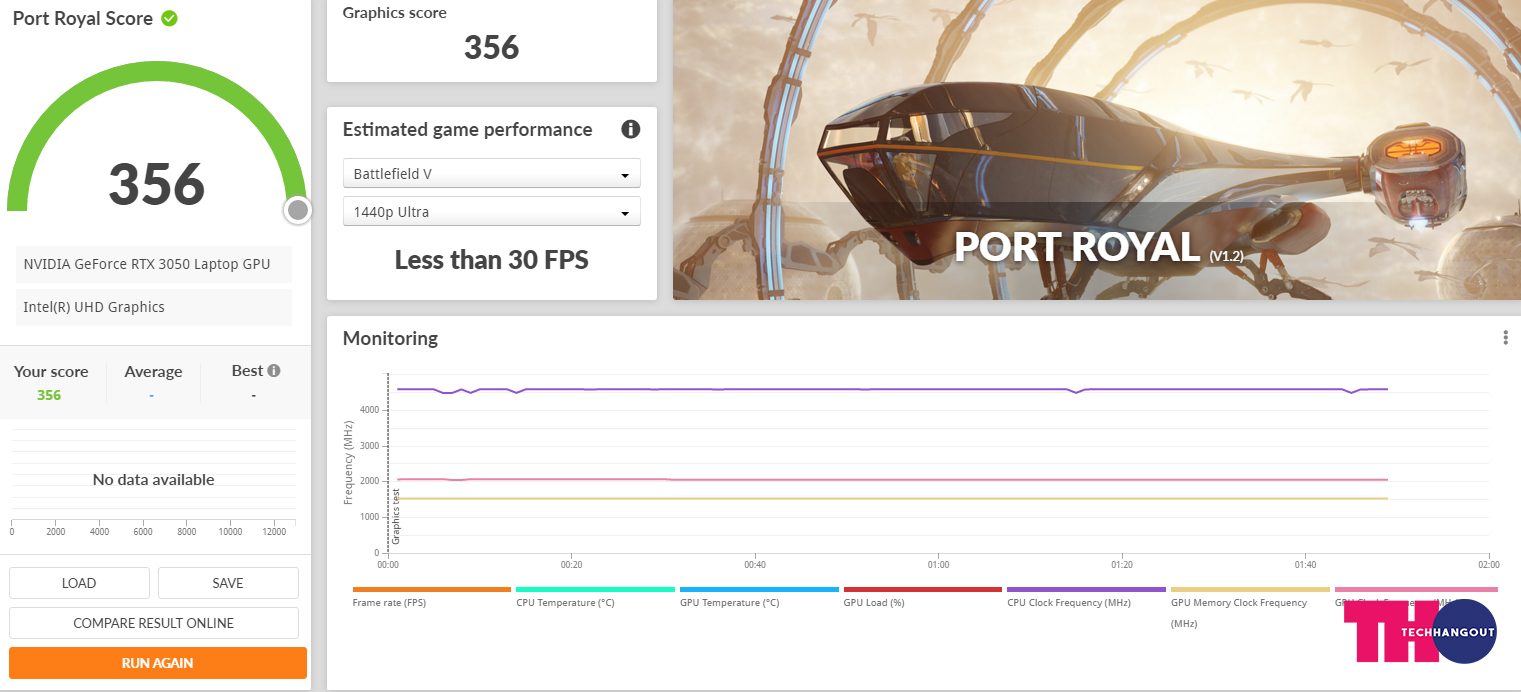Click the gray knob on the score gauge
This screenshot has width=1521, height=692.
(x=297, y=210)
